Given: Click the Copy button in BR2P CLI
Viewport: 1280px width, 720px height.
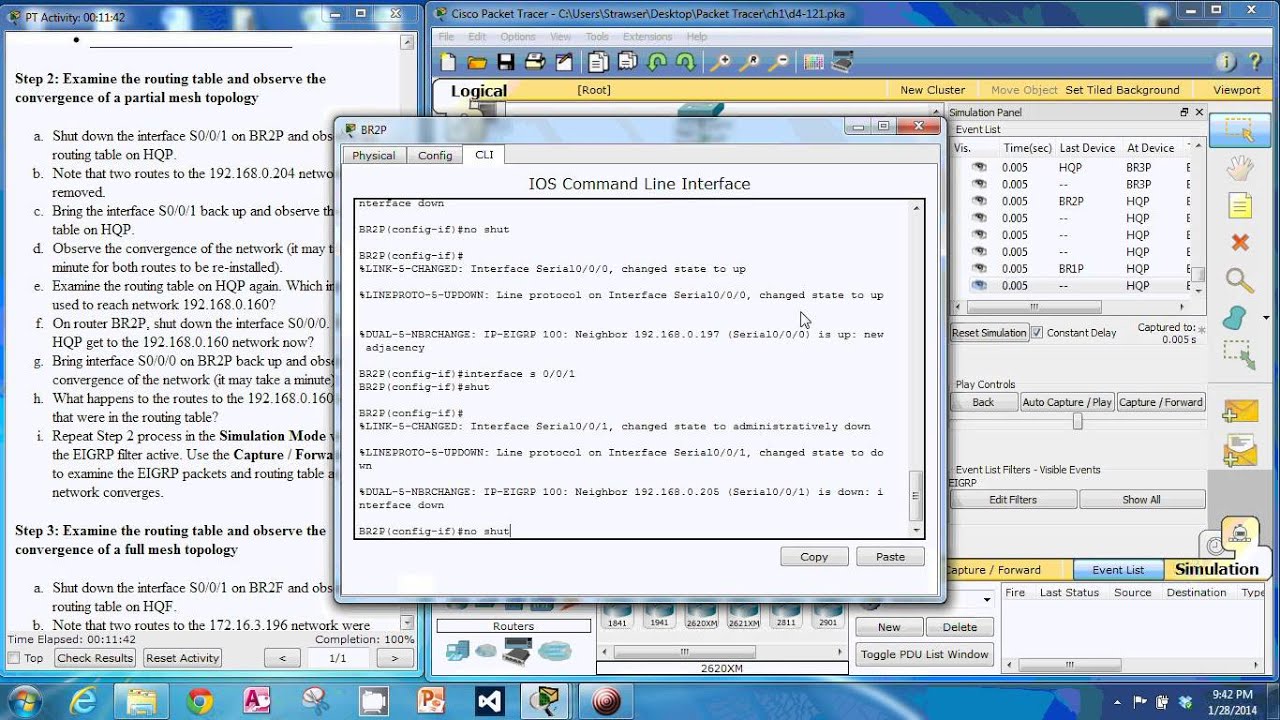Looking at the screenshot, I should pyautogui.click(x=814, y=557).
